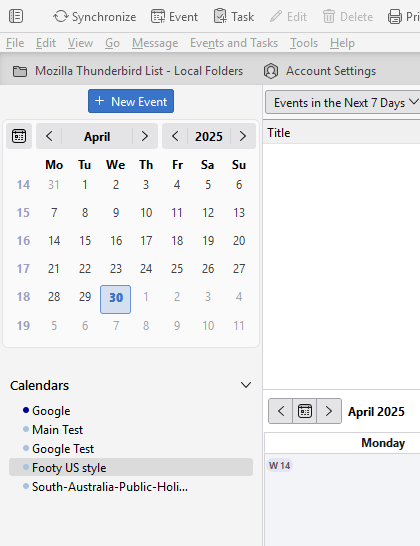Open the Events and Tasks menu
Viewport: 420px width, 546px height.
[234, 43]
